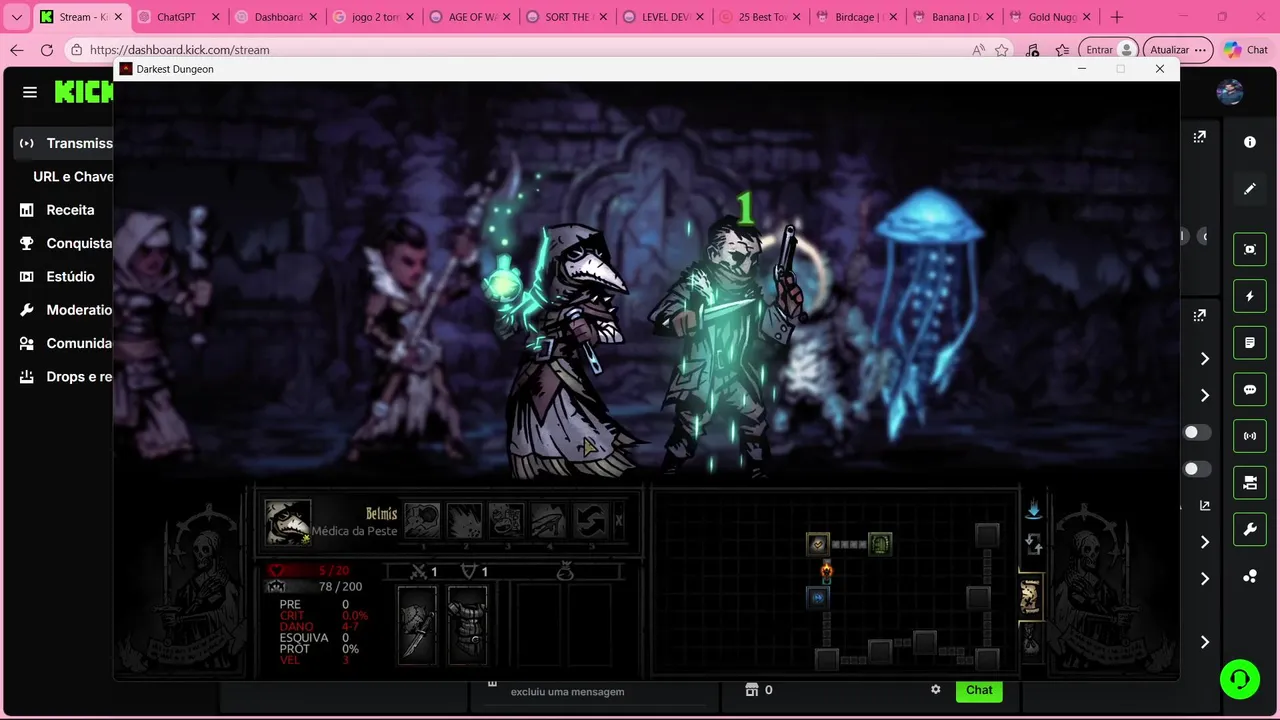Screen dimensions: 1280x720
Task: Open the green headset support button
Action: [x=1240, y=679]
